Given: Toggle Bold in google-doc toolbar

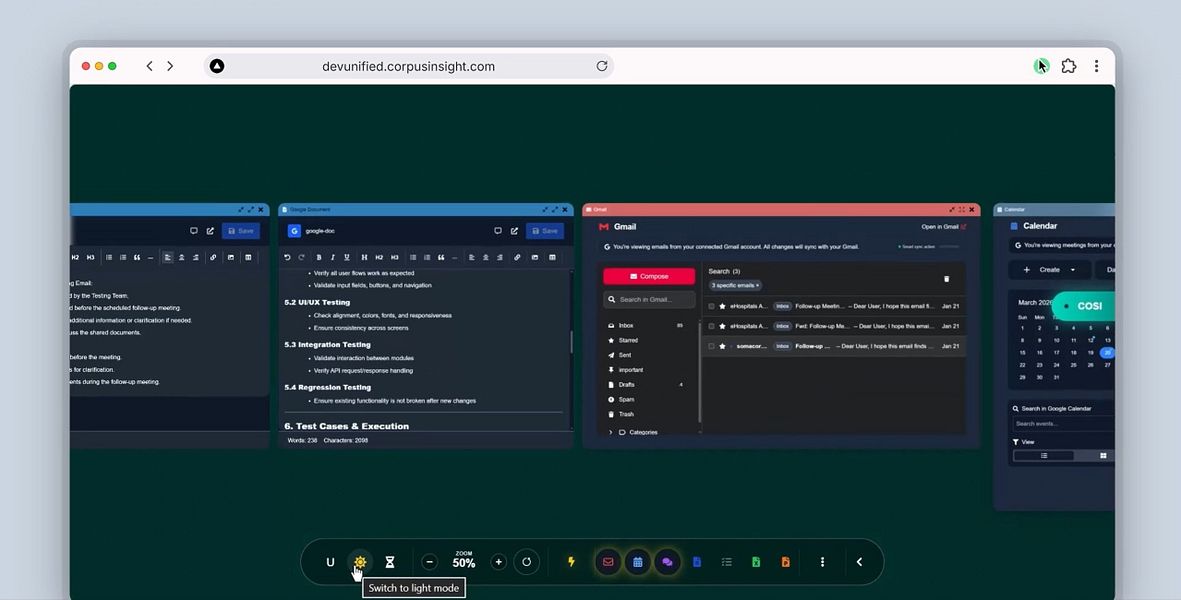Looking at the screenshot, I should click(319, 257).
